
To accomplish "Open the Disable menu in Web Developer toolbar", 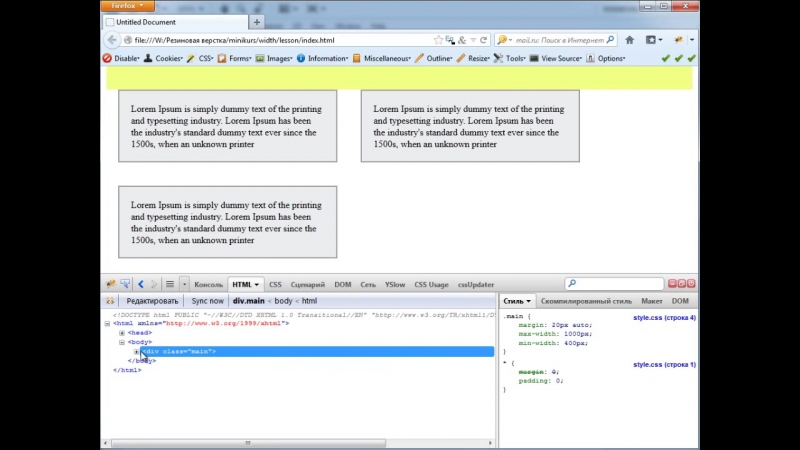I will pos(121,58).
